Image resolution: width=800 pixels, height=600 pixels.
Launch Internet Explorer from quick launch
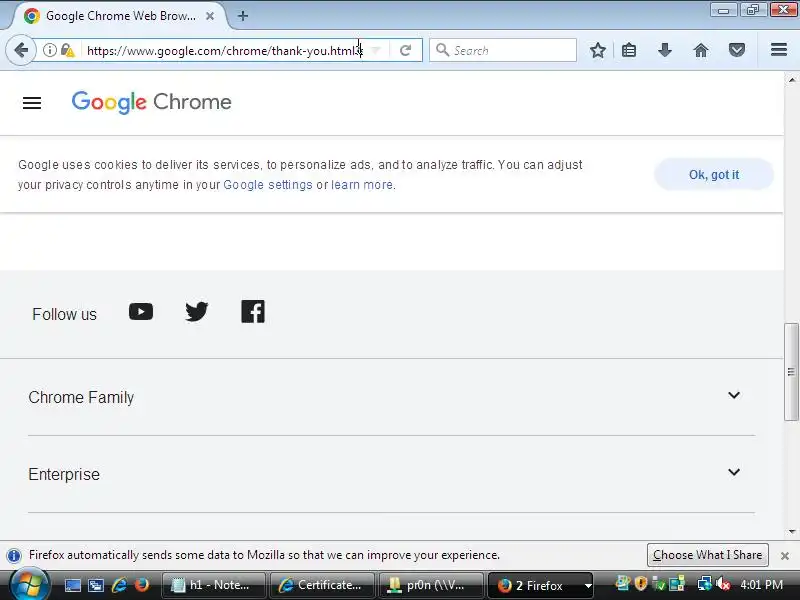pyautogui.click(x=119, y=585)
